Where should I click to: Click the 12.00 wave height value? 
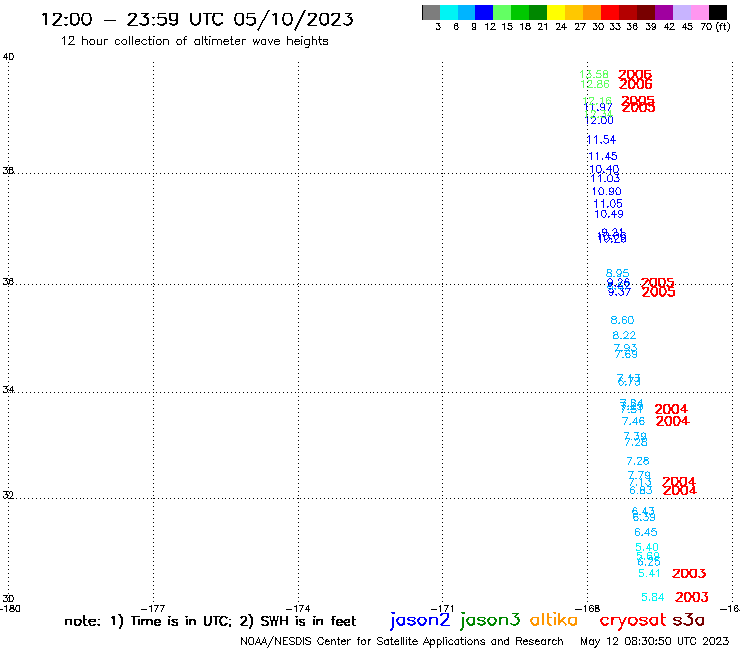pos(599,120)
